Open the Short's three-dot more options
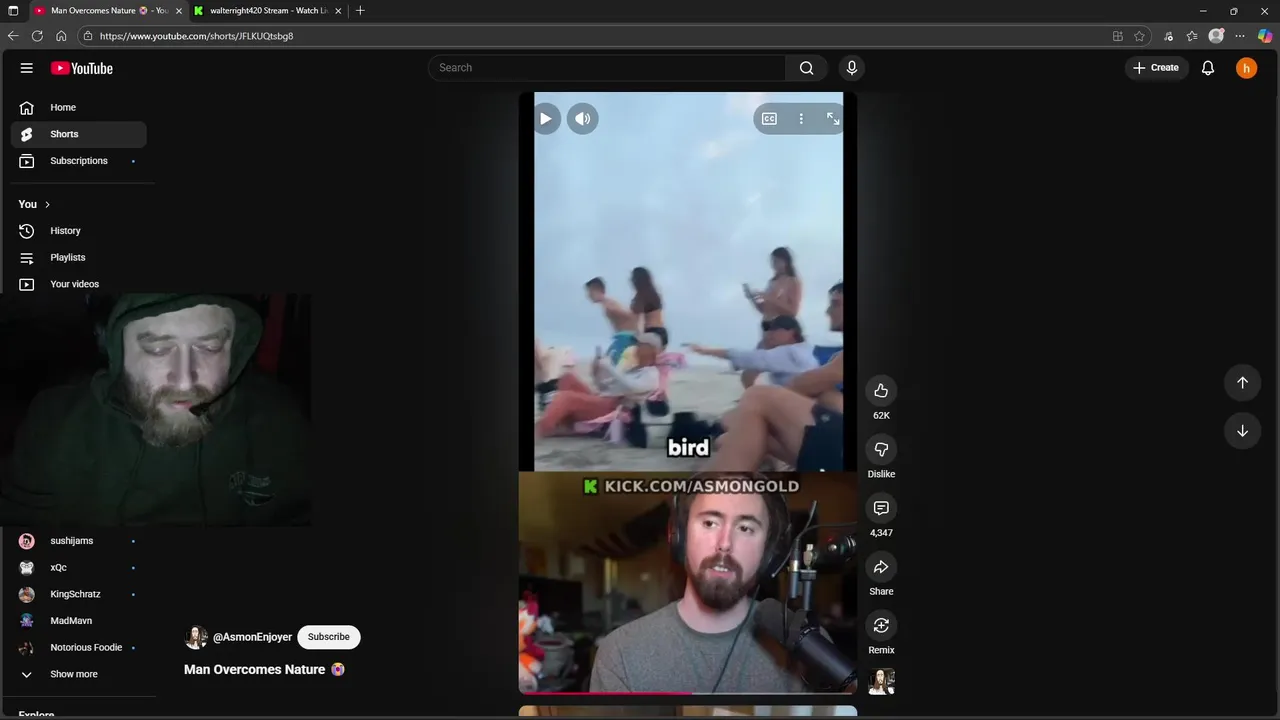Viewport: 1280px width, 720px height. tap(801, 119)
